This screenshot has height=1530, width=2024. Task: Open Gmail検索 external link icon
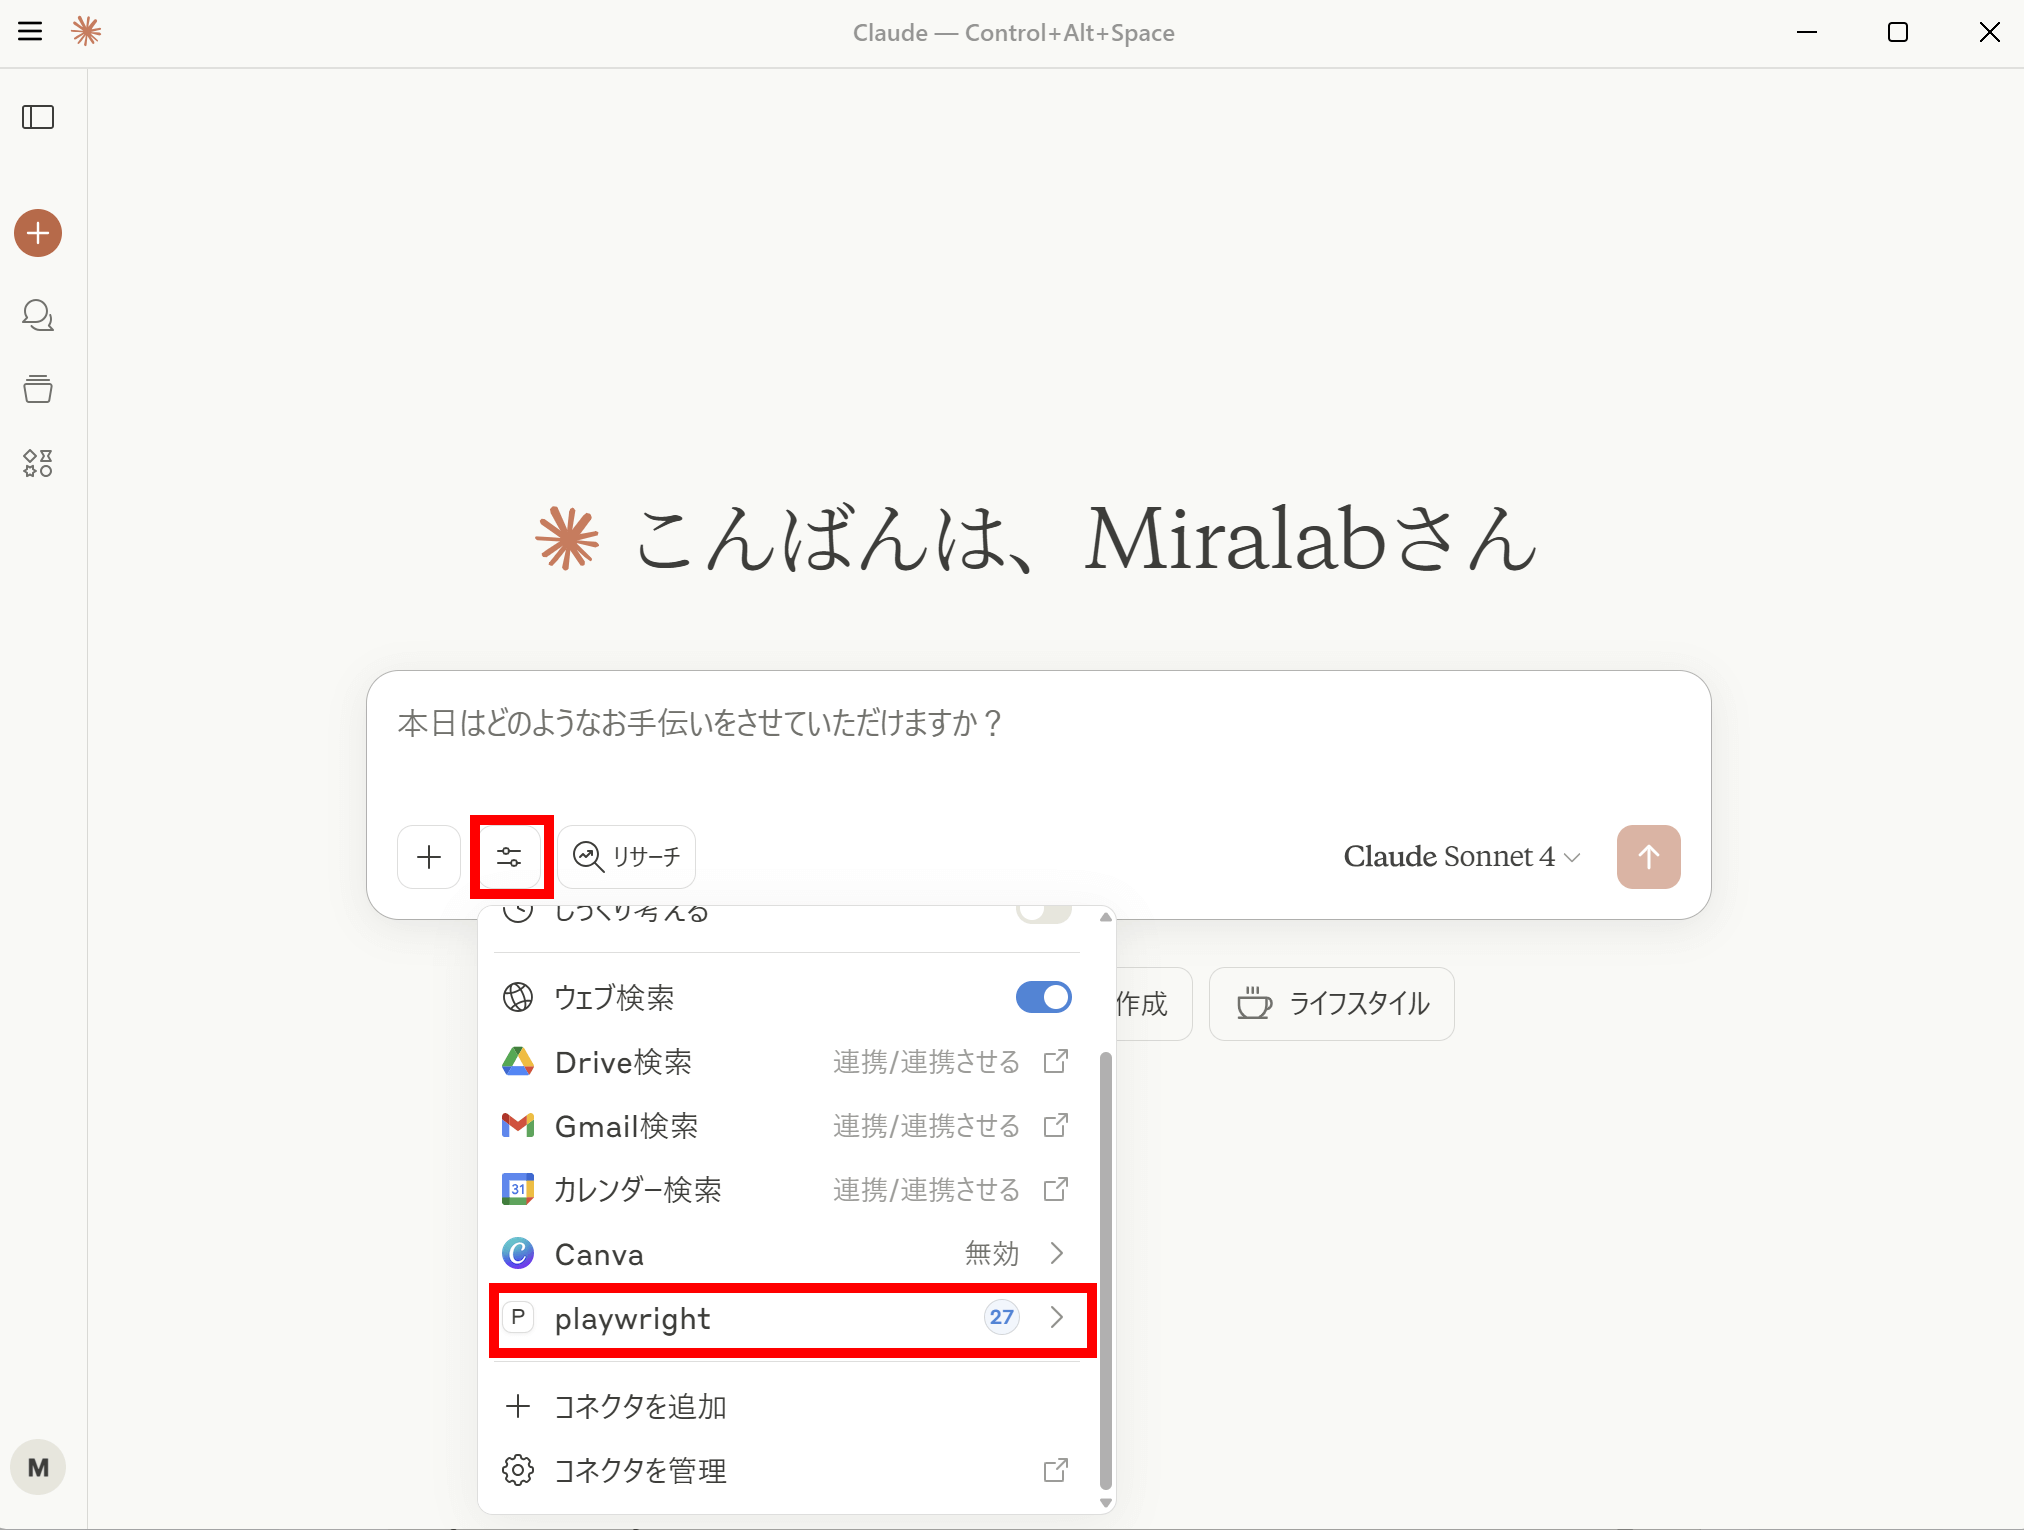(x=1056, y=1125)
